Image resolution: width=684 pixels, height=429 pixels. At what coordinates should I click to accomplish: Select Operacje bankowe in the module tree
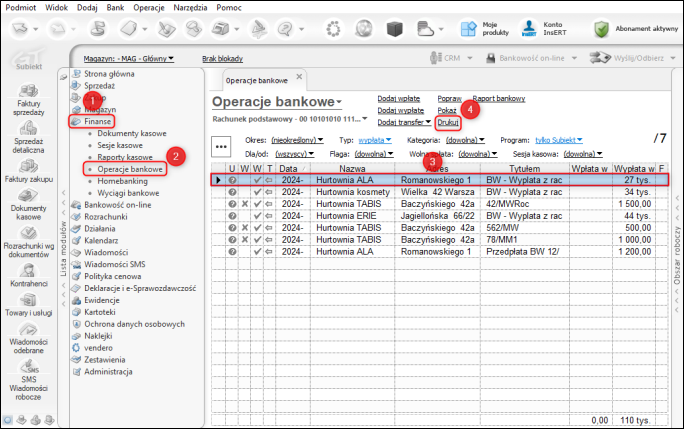point(130,169)
